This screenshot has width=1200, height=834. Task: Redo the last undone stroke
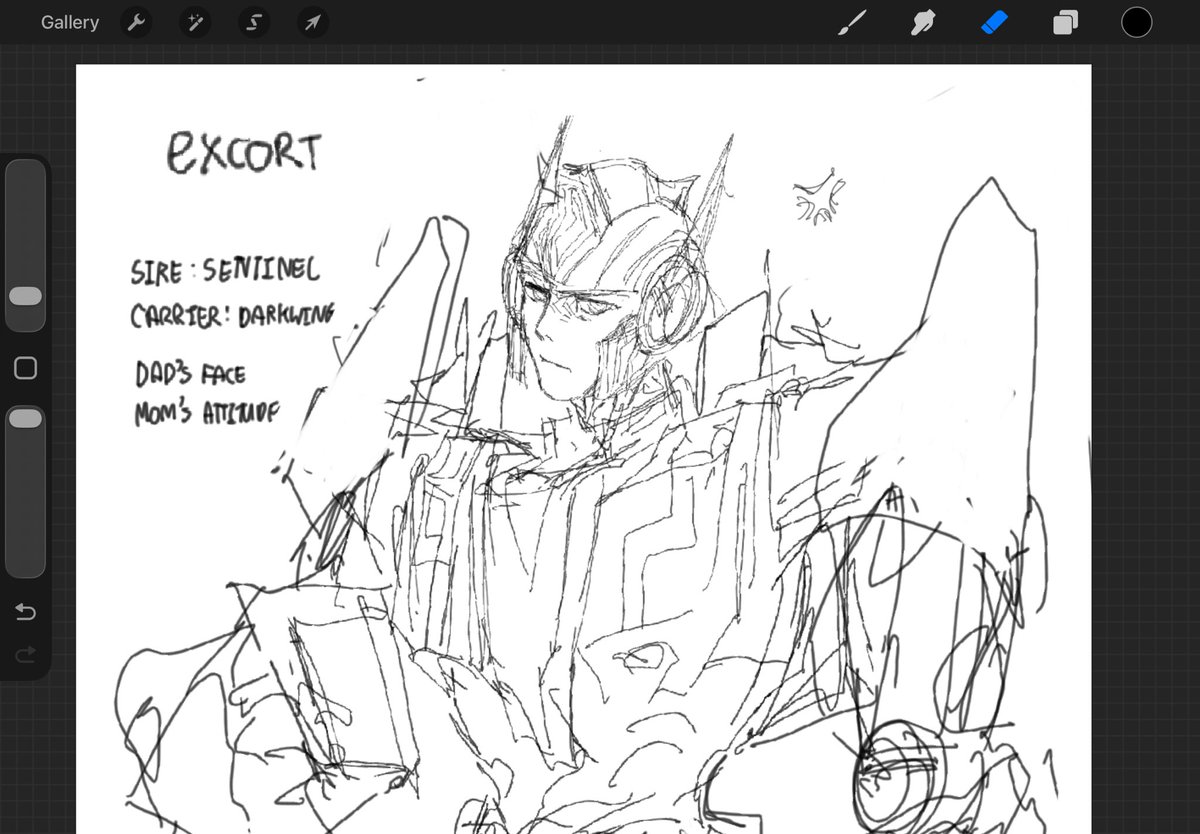(26, 654)
